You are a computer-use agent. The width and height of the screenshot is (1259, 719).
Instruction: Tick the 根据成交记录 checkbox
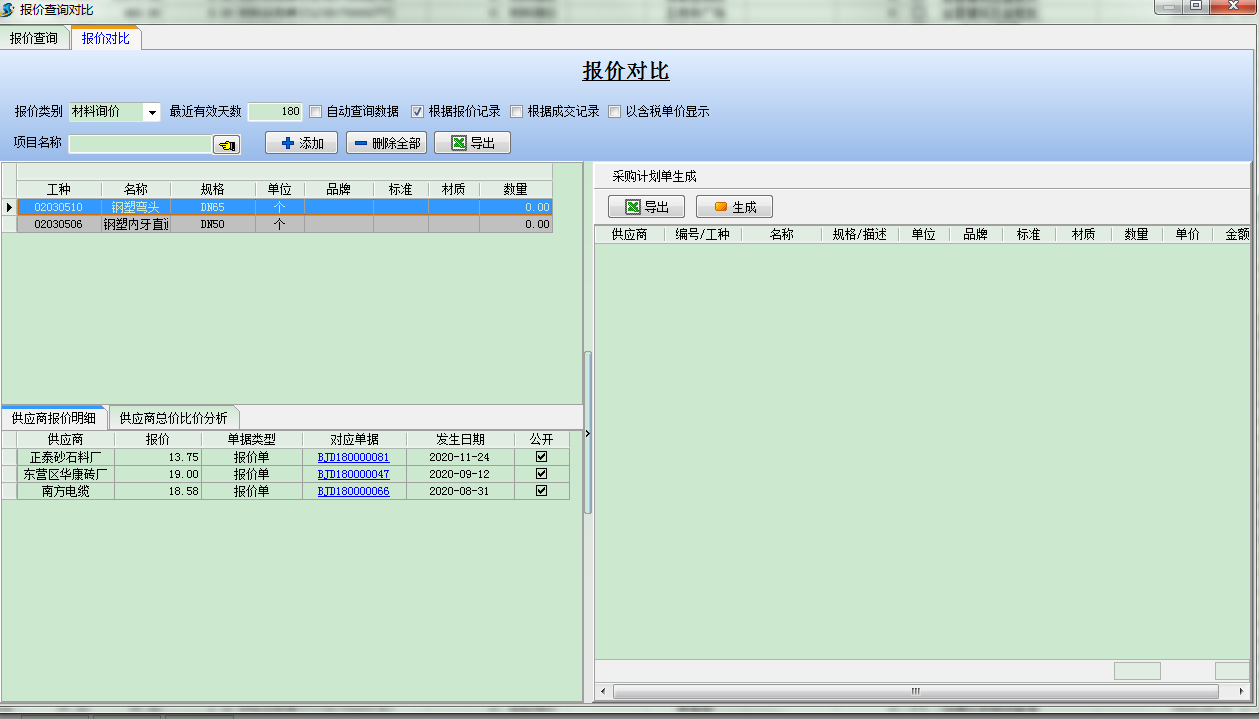(517, 112)
